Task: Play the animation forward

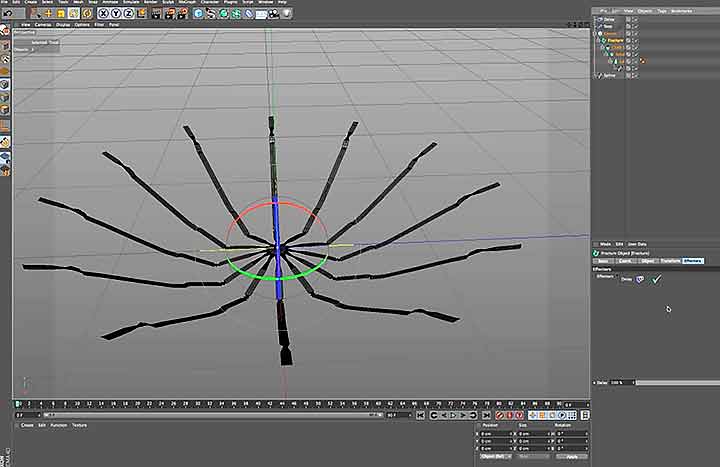Action: (x=453, y=415)
